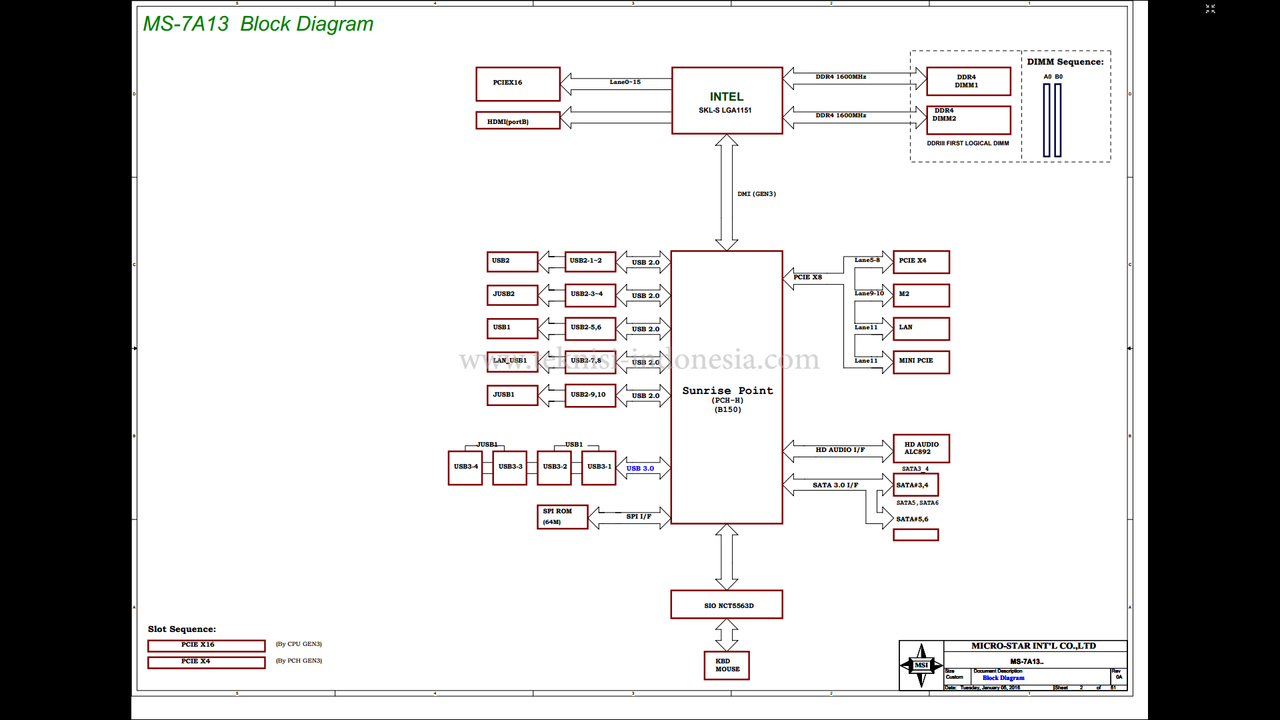Click the USB2-1~2 port block

coord(590,262)
